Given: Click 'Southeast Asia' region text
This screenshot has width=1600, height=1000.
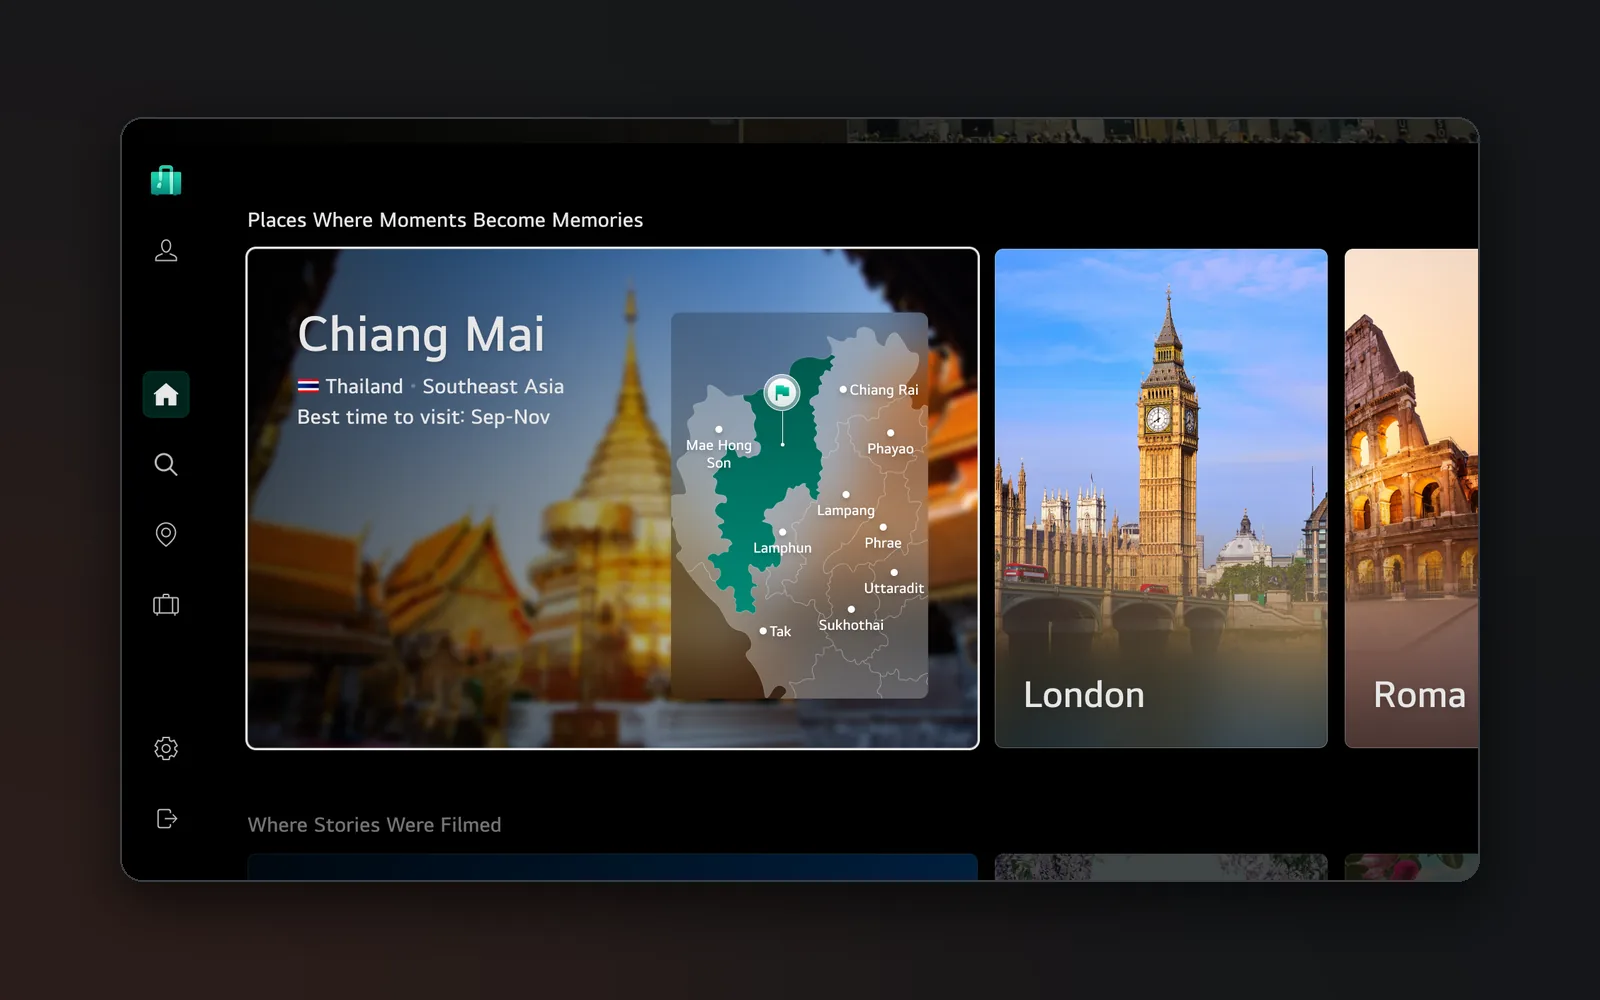Looking at the screenshot, I should tap(493, 386).
